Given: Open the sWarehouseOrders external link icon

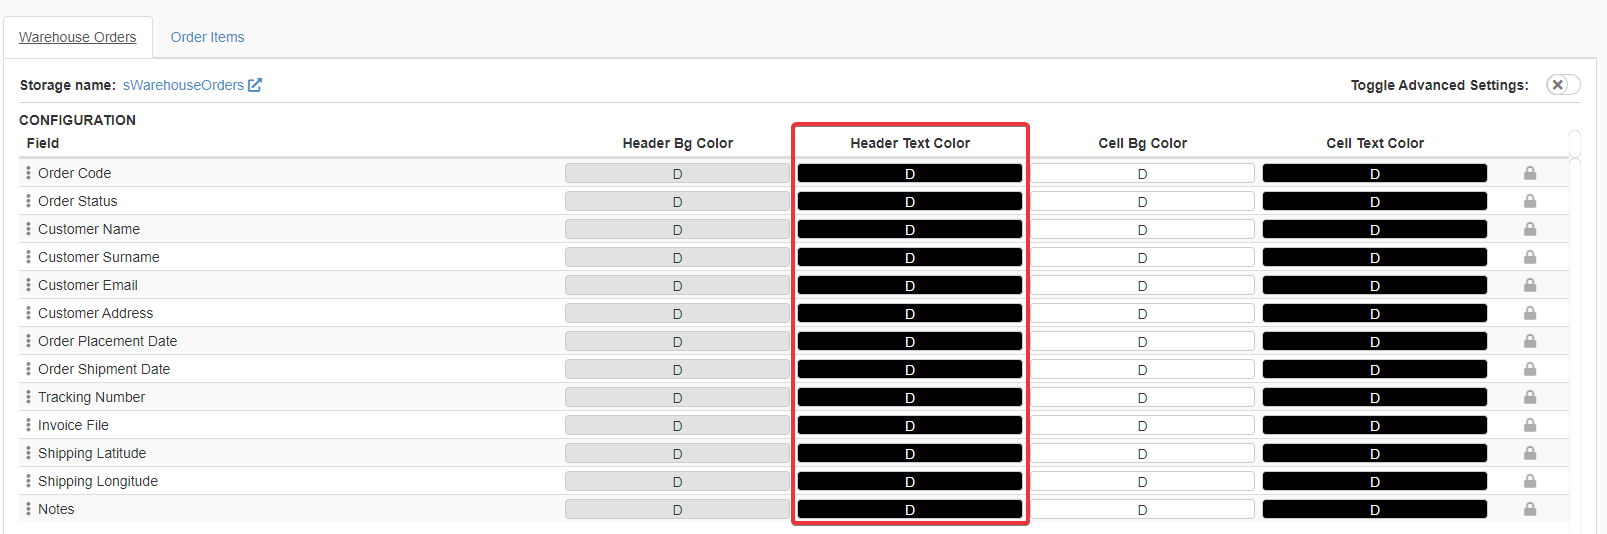Looking at the screenshot, I should click(x=255, y=85).
